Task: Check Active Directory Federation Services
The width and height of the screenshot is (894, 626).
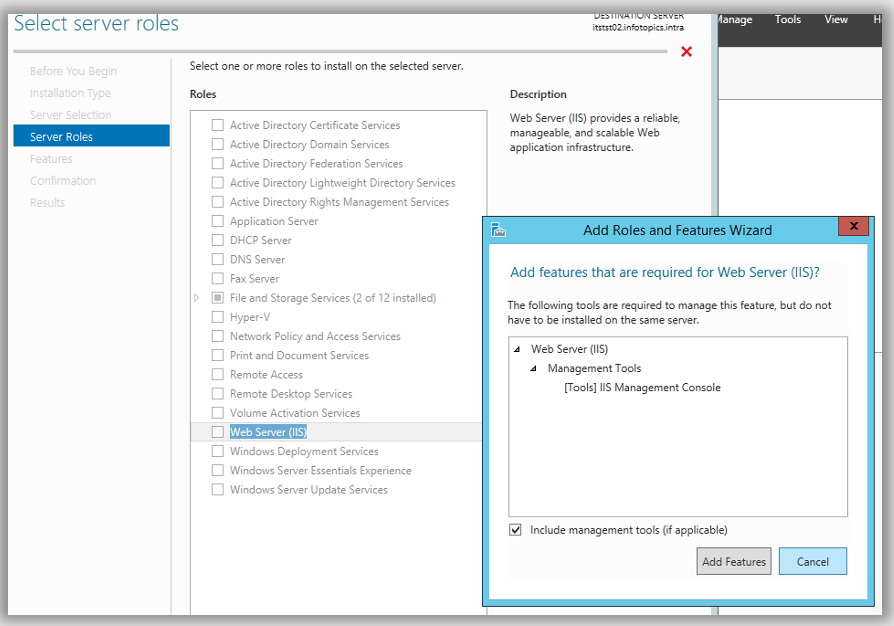Action: point(217,164)
